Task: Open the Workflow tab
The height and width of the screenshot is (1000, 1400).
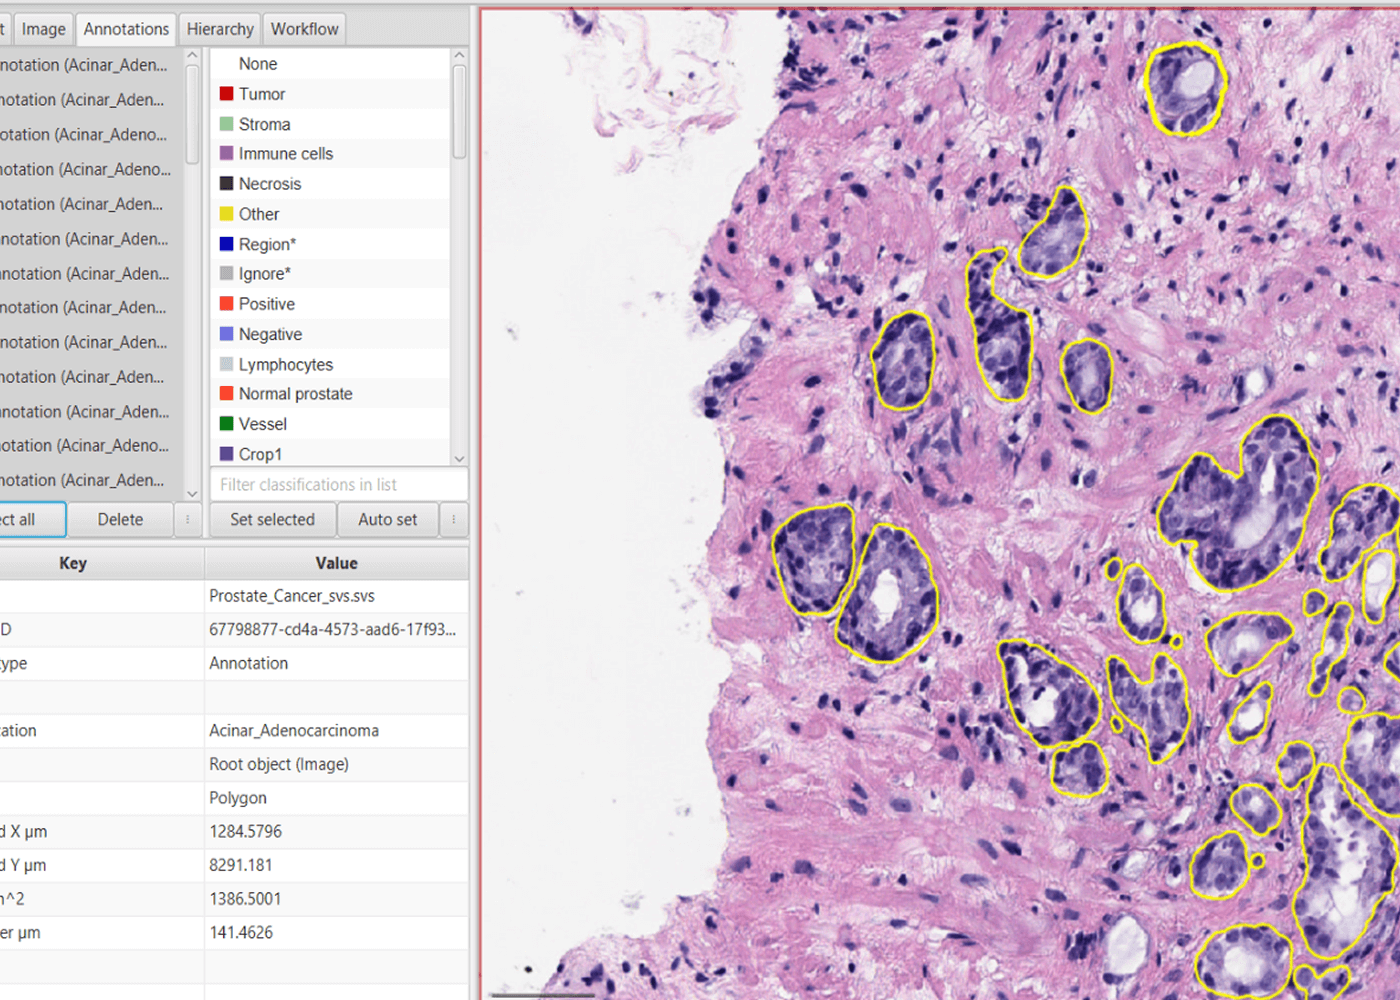Action: point(303,29)
